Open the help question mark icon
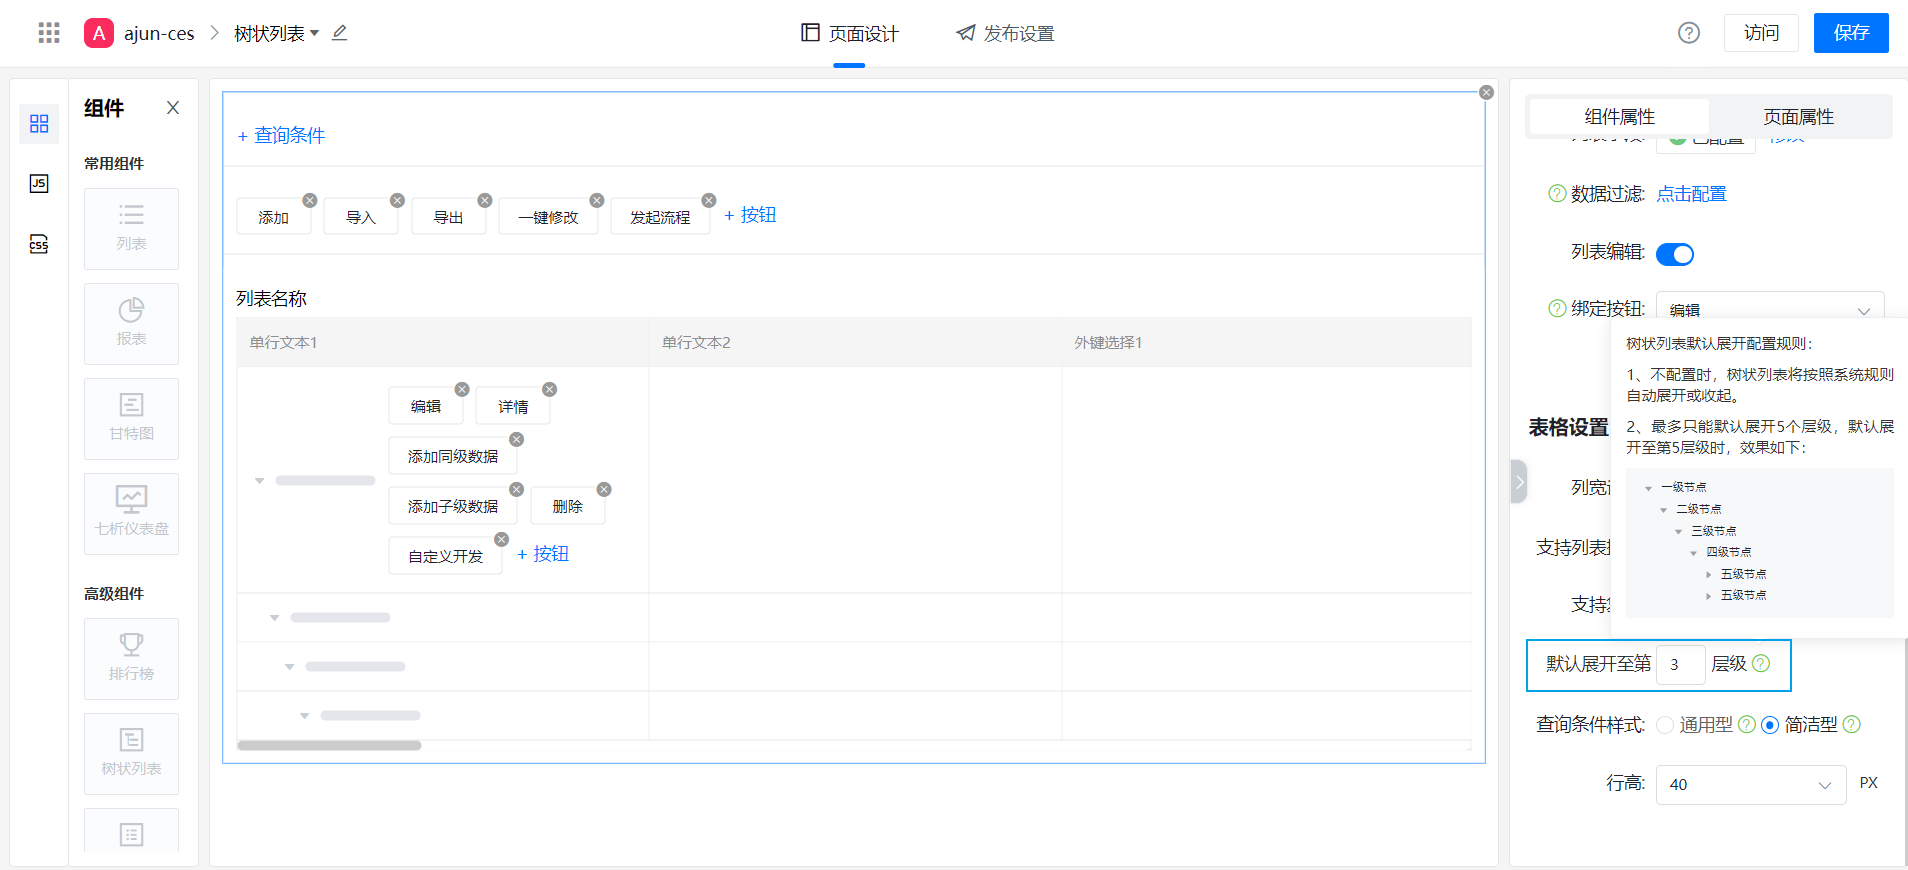 (x=1688, y=33)
